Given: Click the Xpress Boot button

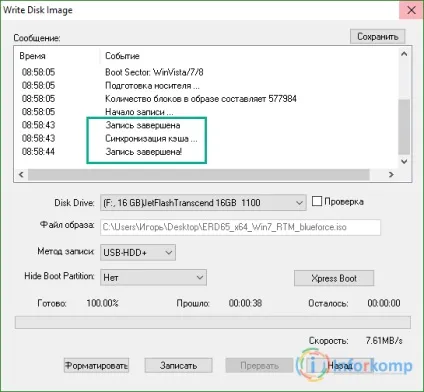Looking at the screenshot, I should point(334,278).
